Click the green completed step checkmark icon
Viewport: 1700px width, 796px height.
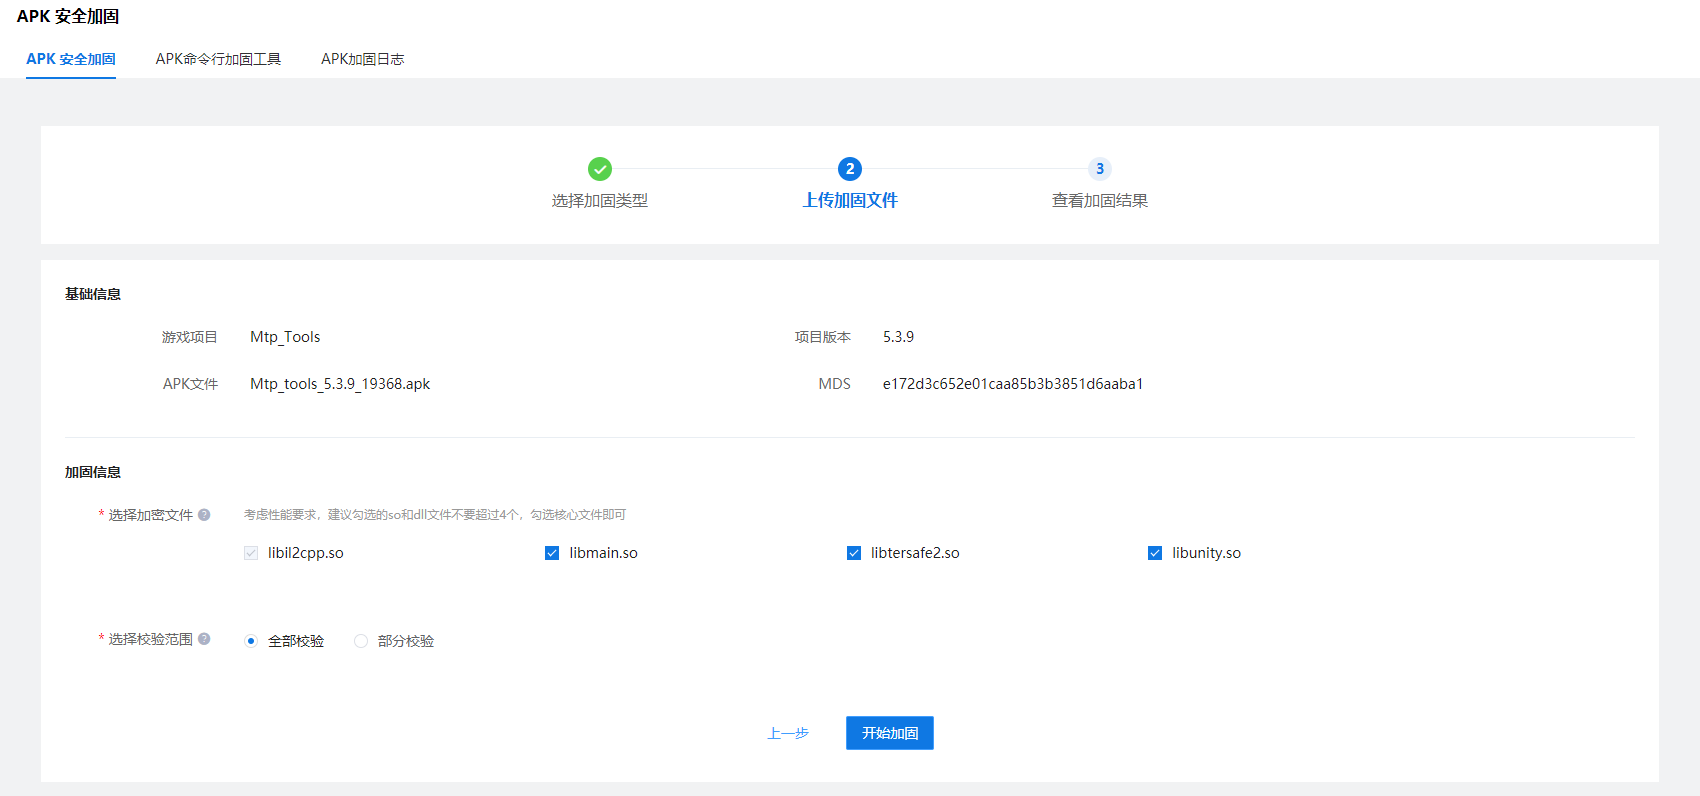(x=600, y=169)
